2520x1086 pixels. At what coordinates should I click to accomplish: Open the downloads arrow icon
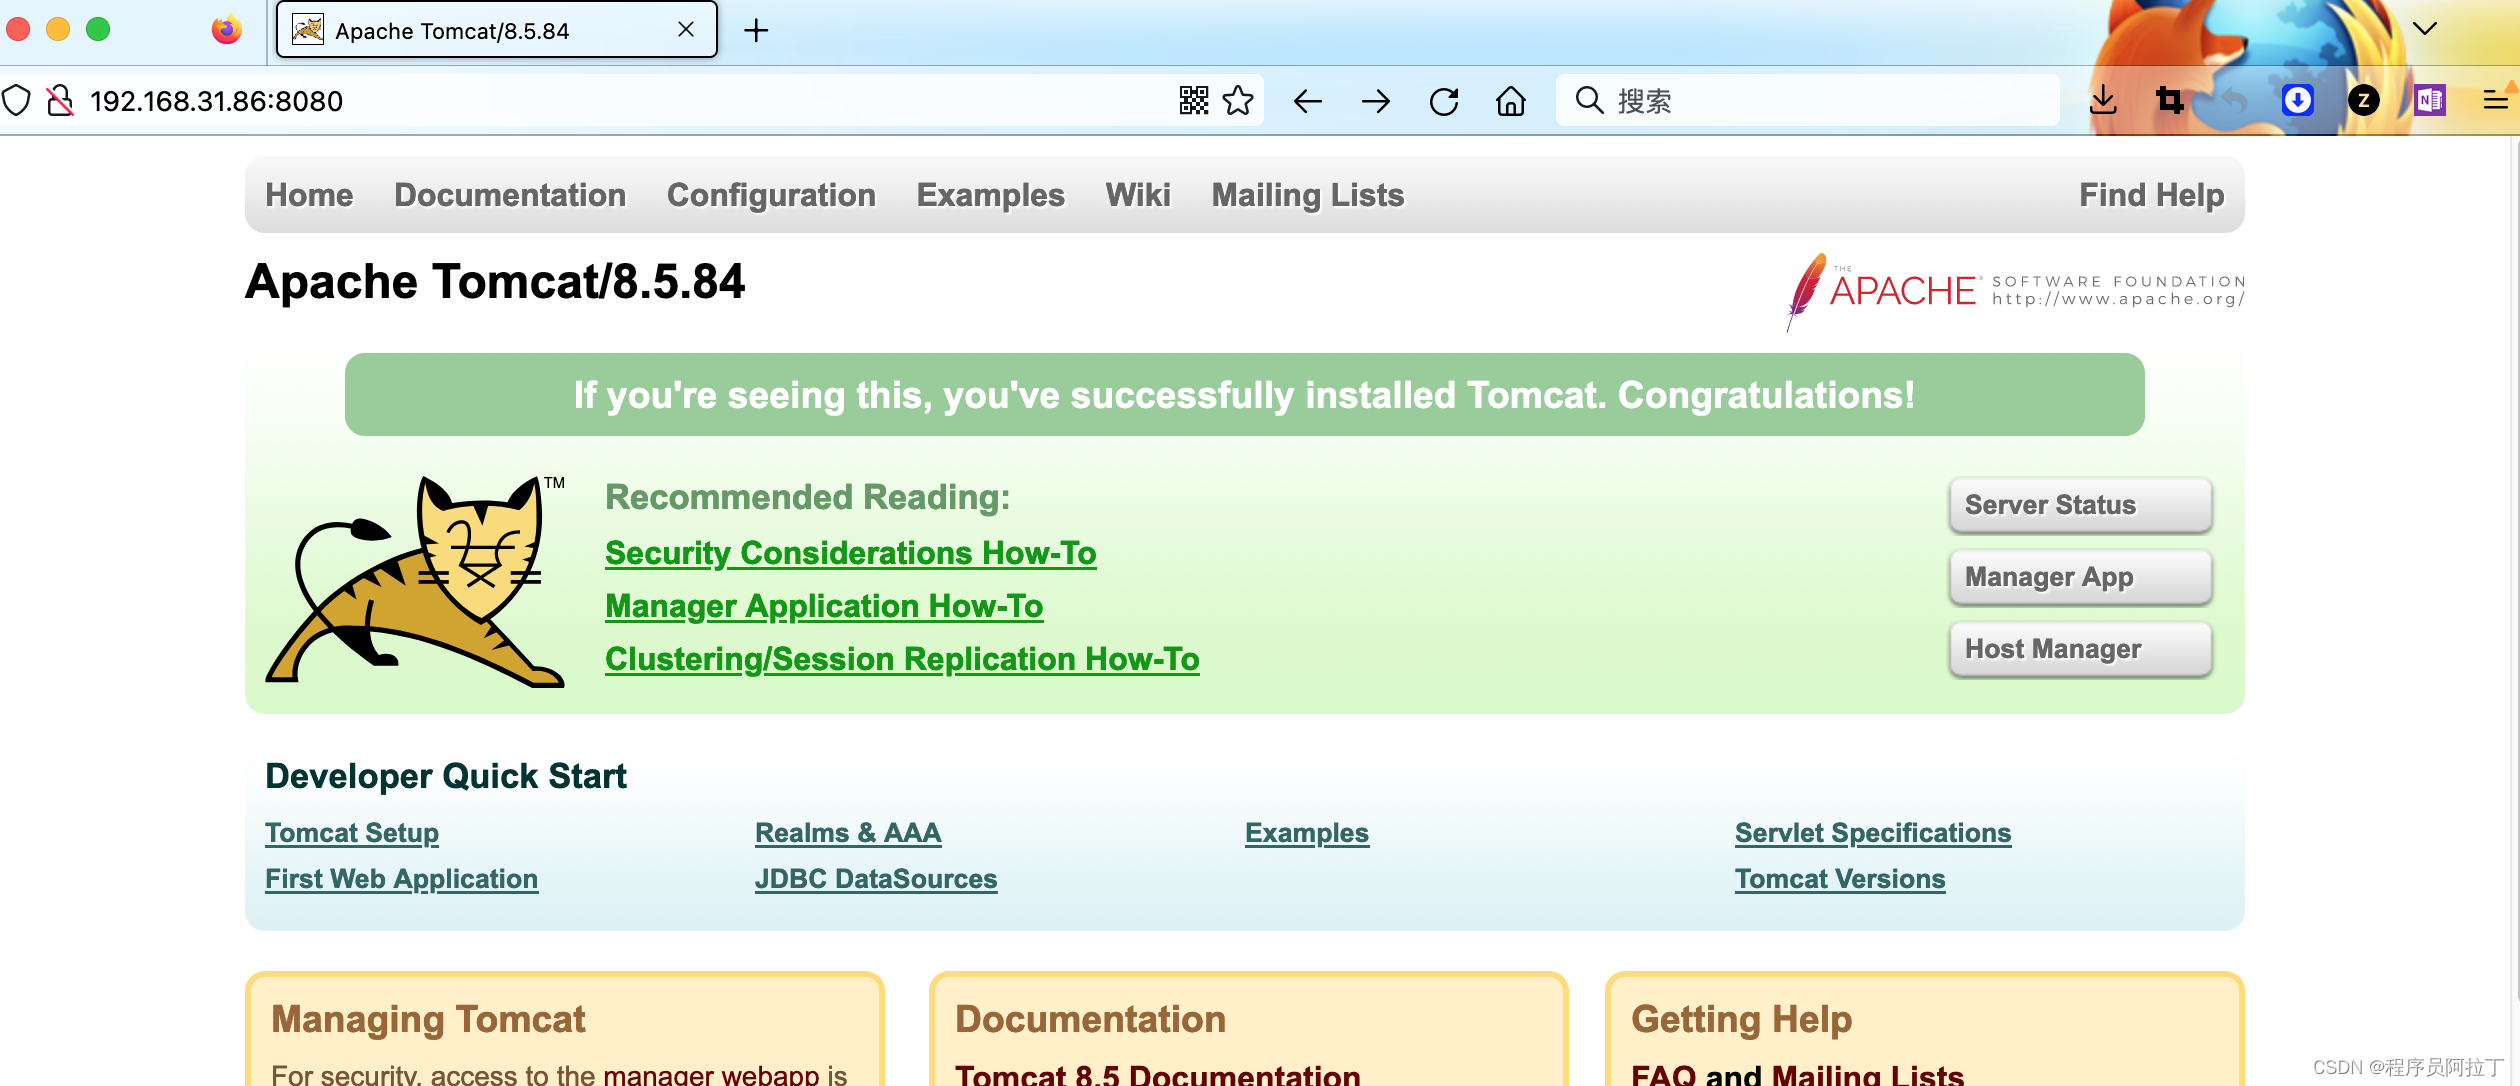pyautogui.click(x=2103, y=100)
